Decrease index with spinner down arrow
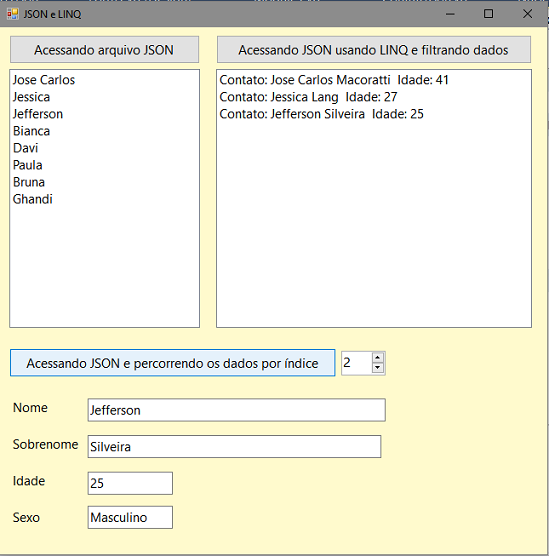 pos(378,368)
